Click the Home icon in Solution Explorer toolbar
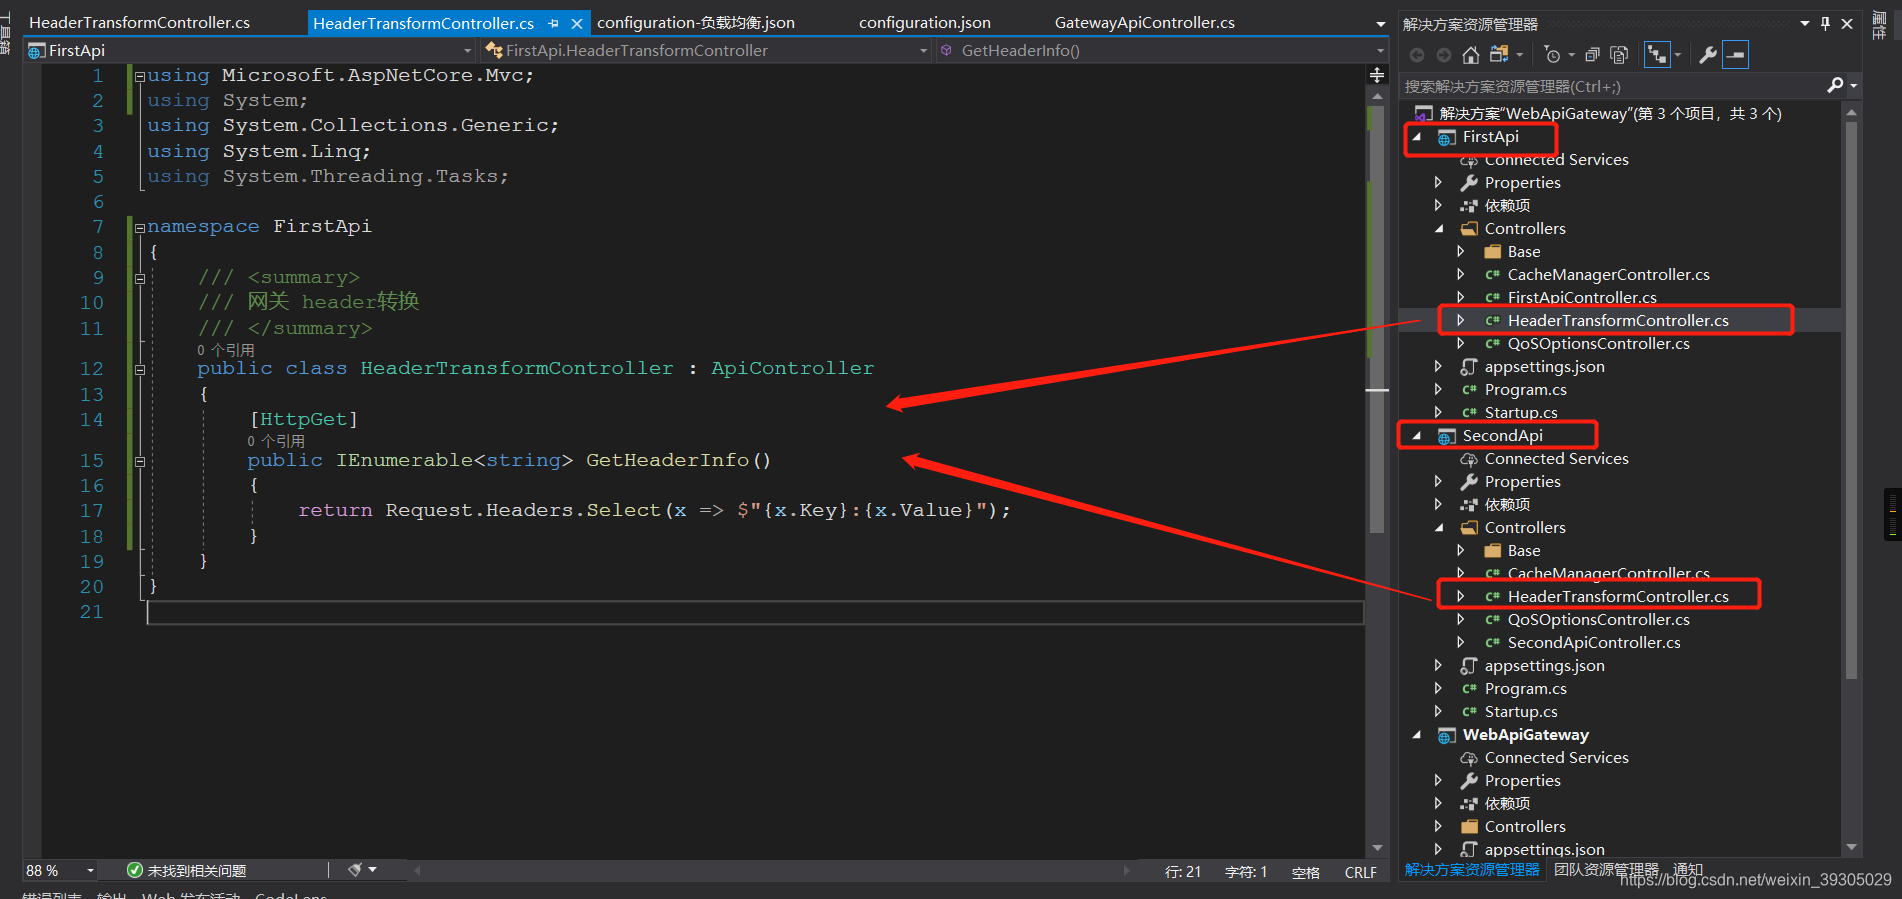The height and width of the screenshot is (899, 1902). 1470,55
